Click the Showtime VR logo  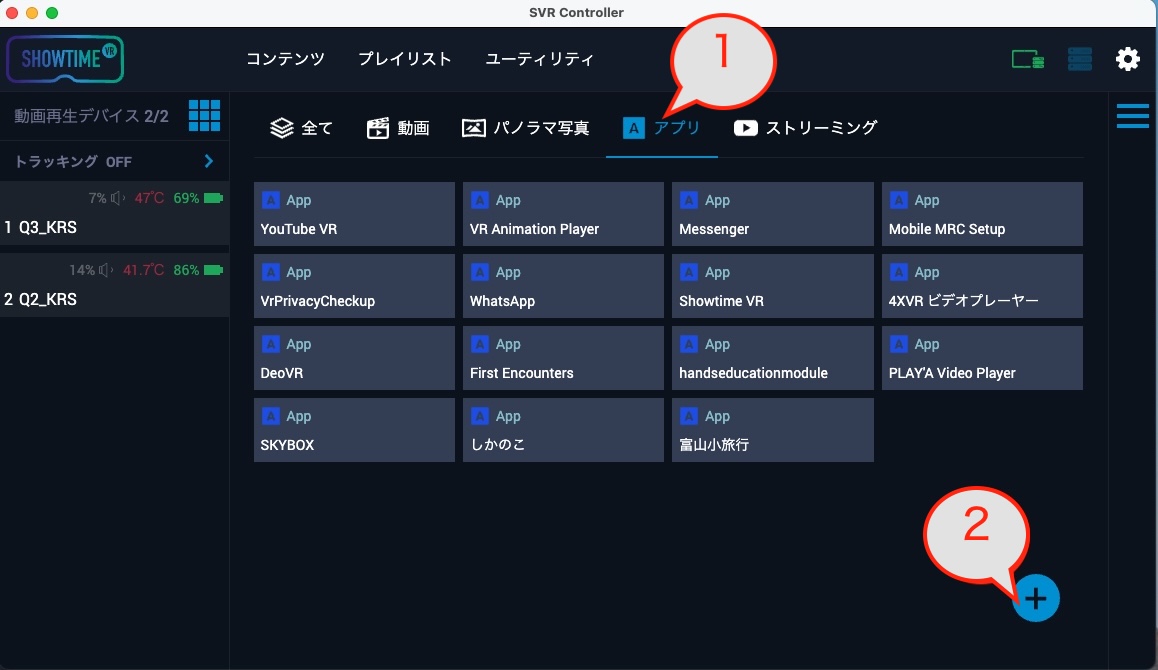65,59
